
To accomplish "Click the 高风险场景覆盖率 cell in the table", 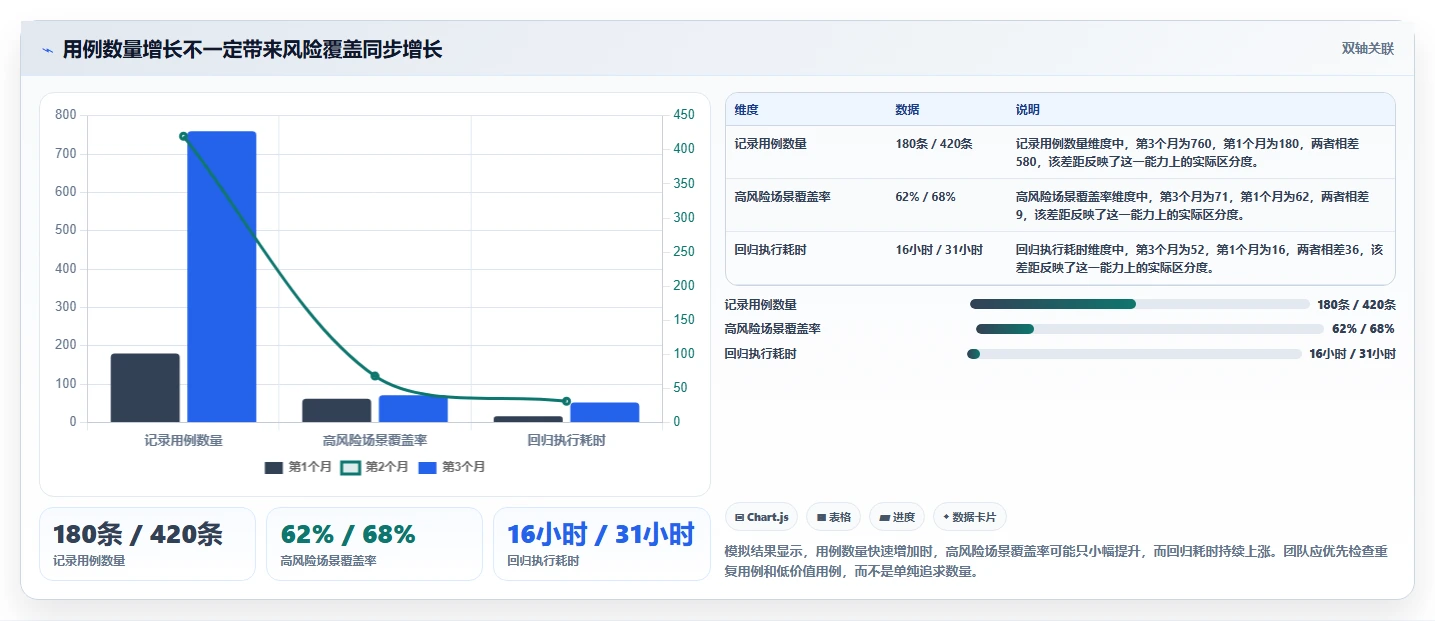I will click(782, 197).
